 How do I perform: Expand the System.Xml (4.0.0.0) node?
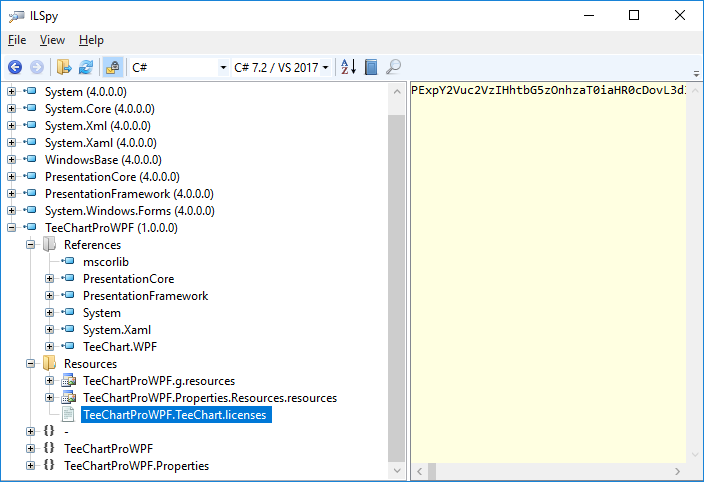12,126
